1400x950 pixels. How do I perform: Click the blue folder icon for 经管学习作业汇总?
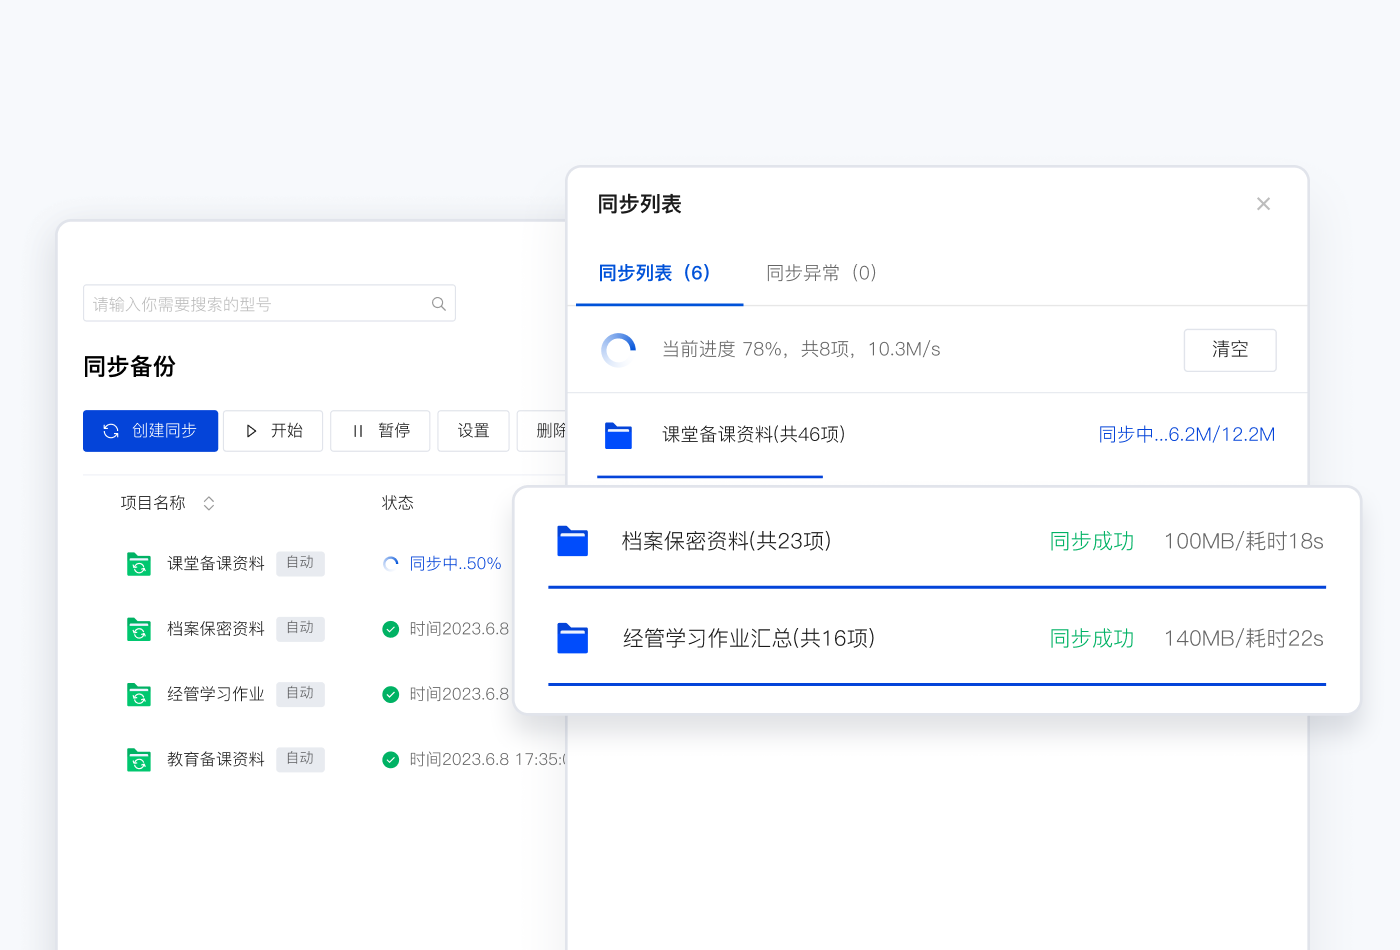tap(572, 638)
